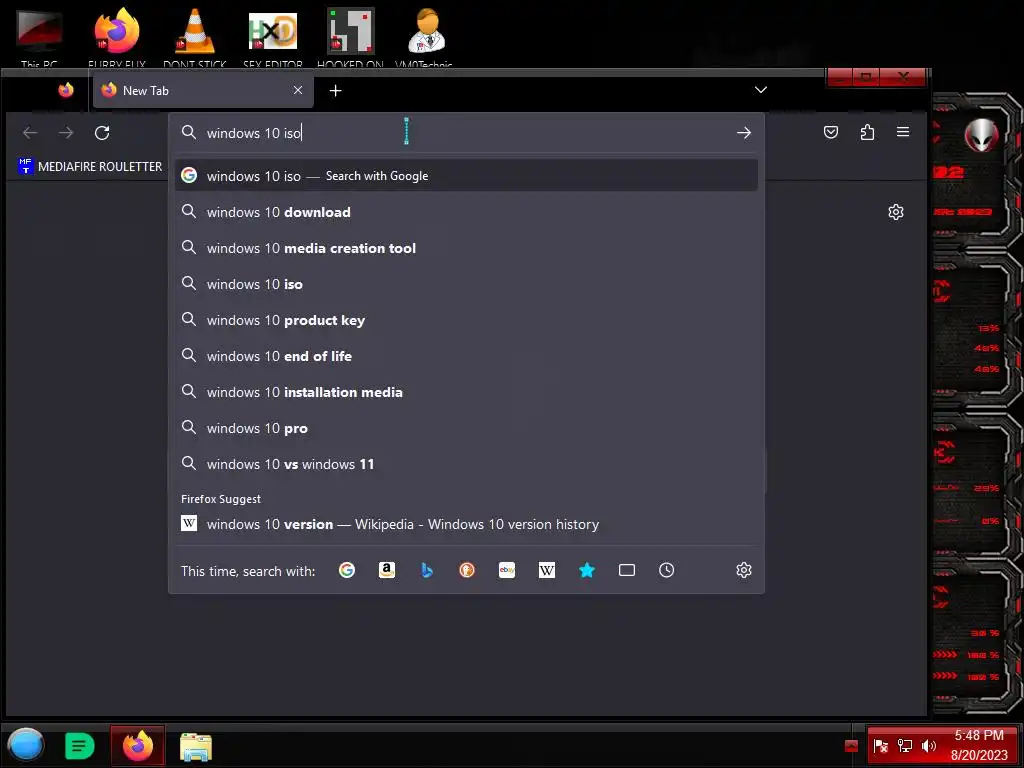This screenshot has width=1024, height=768.
Task: Reload the current page
Action: (102, 133)
